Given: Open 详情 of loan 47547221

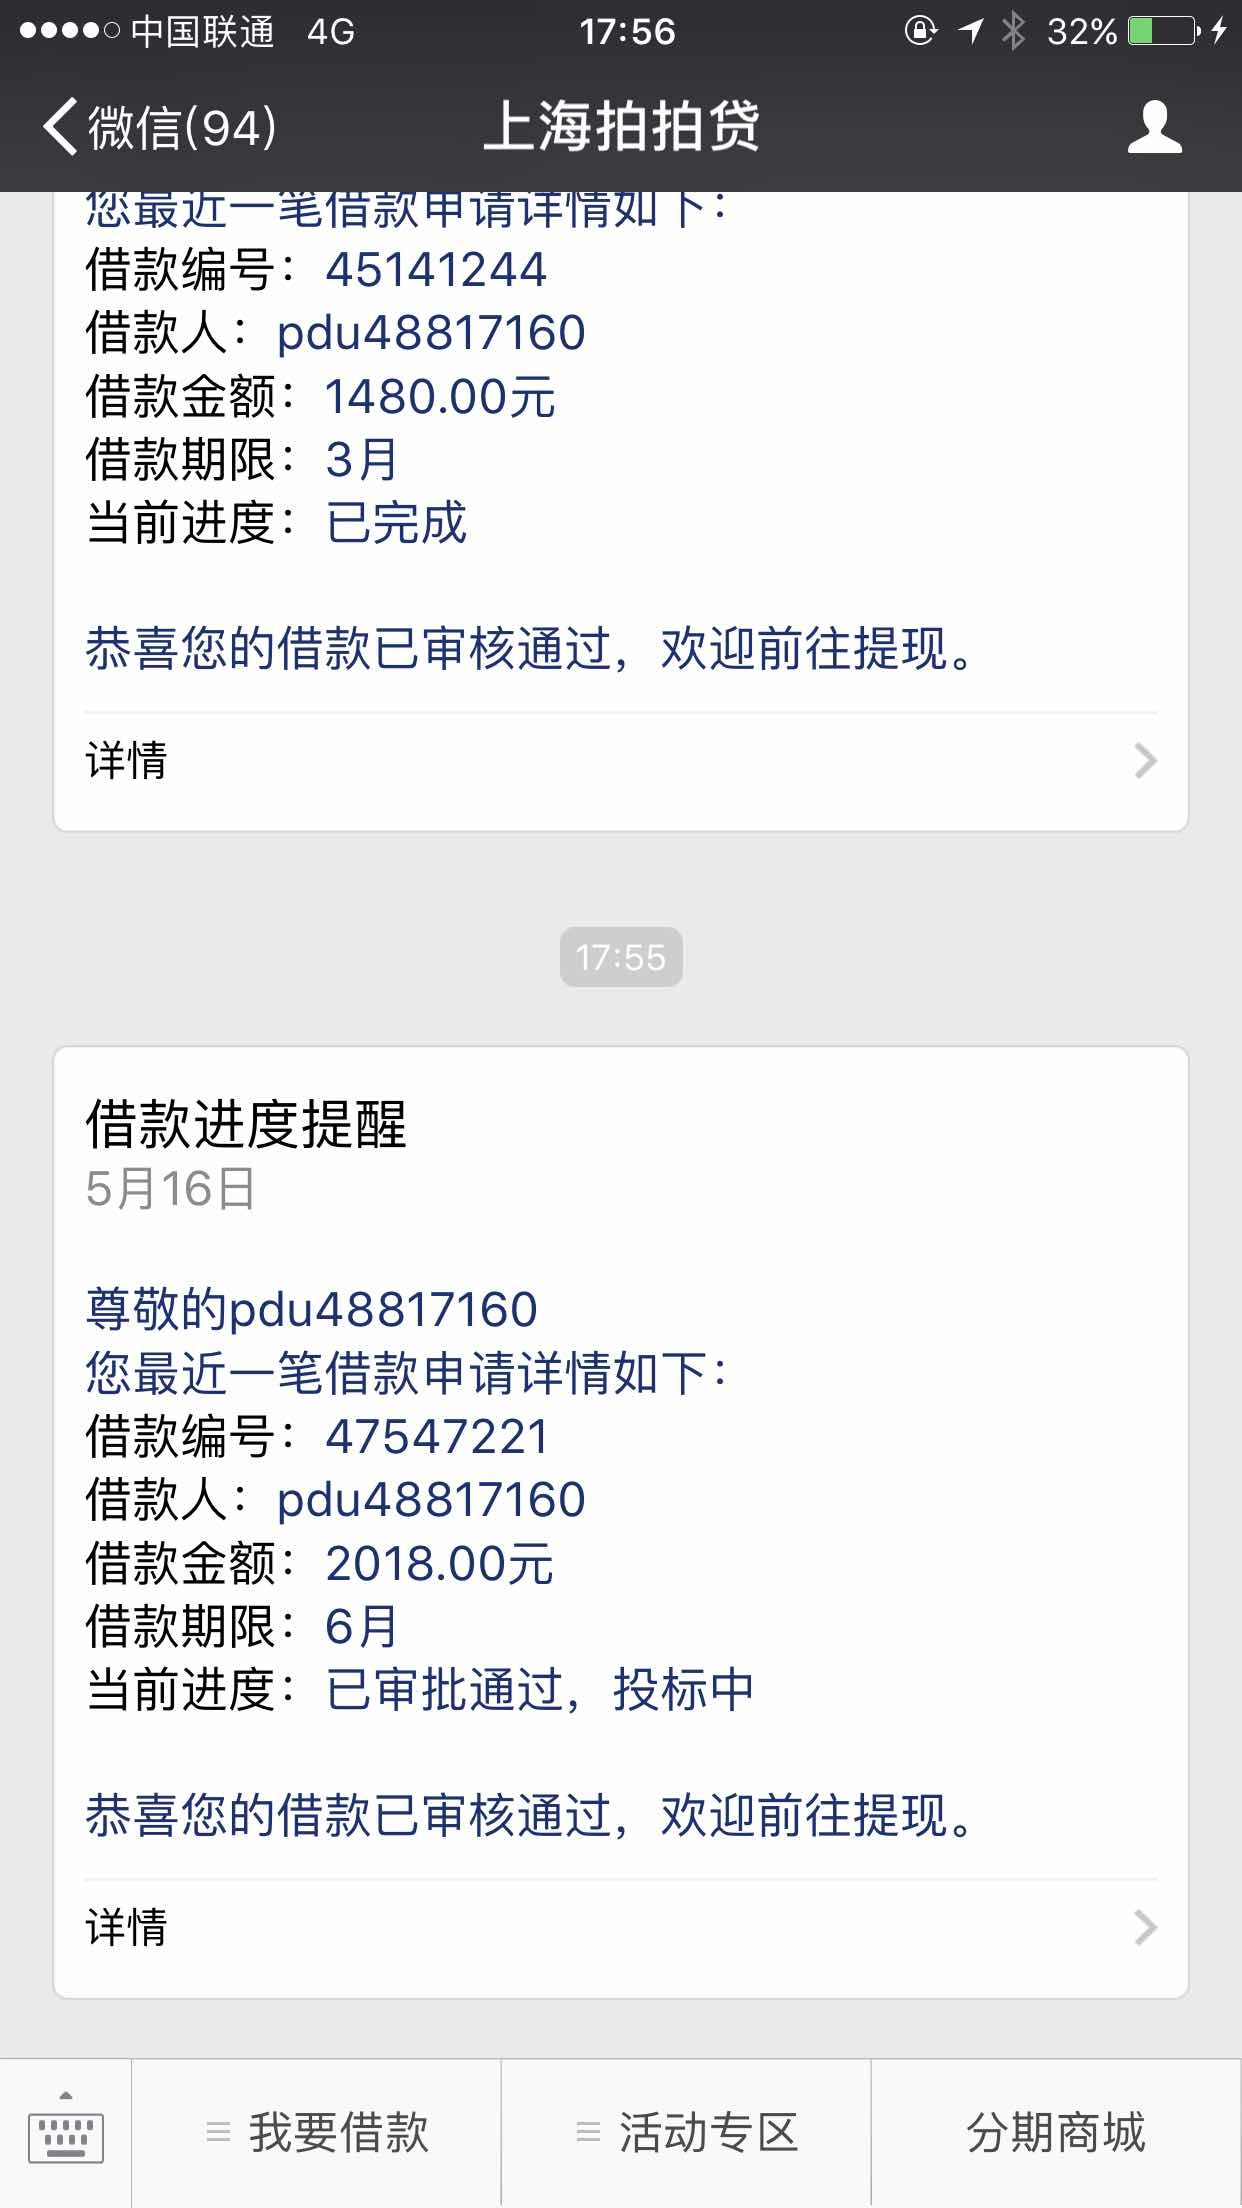Looking at the screenshot, I should point(621,1928).
